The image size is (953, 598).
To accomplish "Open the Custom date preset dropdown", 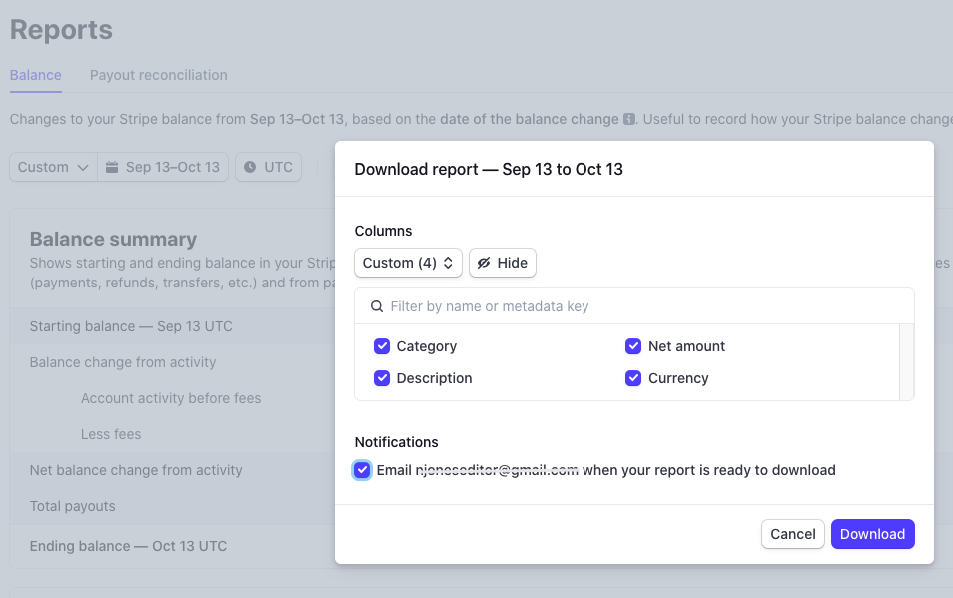I will [x=54, y=167].
